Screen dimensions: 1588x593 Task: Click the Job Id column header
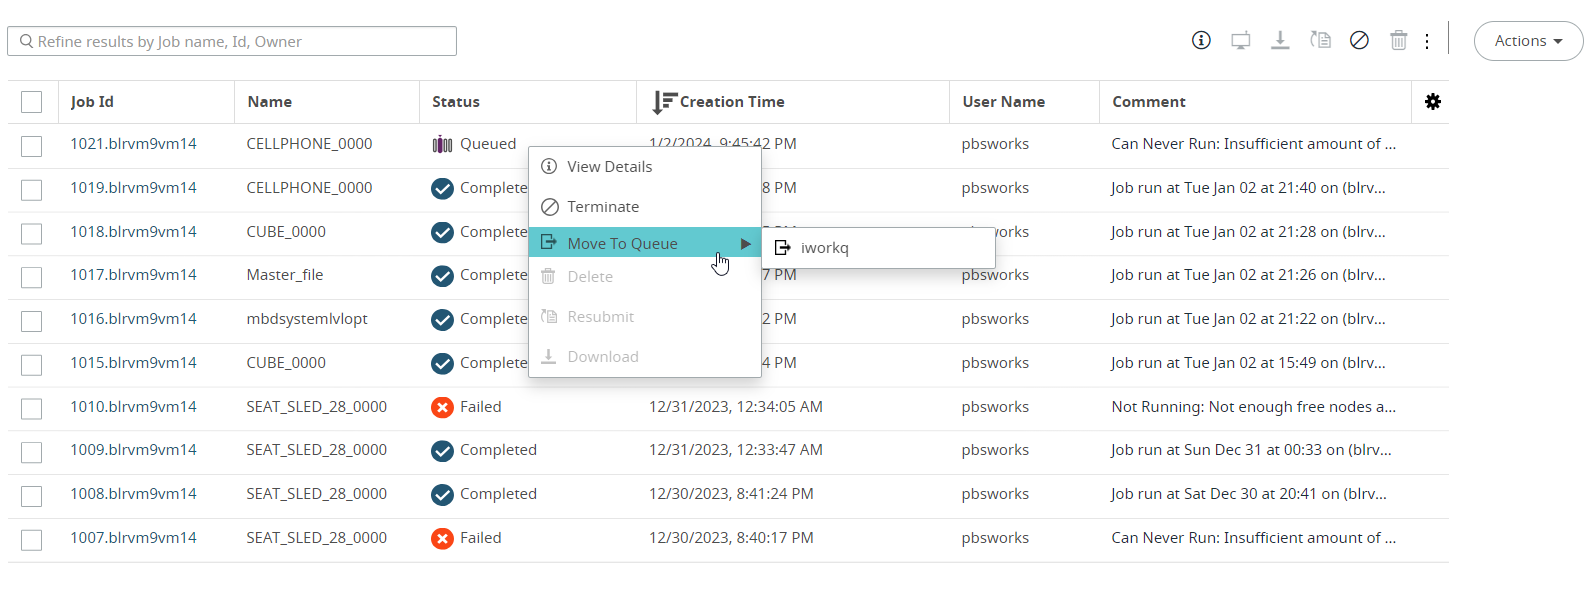[92, 102]
